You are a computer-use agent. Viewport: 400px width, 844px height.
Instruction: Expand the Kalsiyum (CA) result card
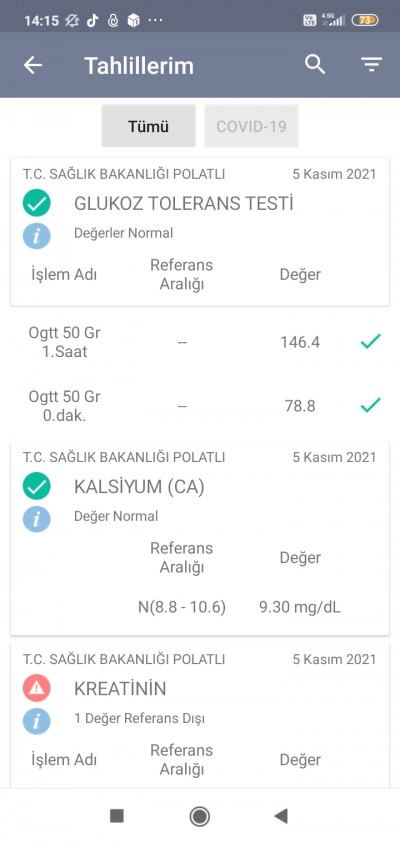coord(200,538)
